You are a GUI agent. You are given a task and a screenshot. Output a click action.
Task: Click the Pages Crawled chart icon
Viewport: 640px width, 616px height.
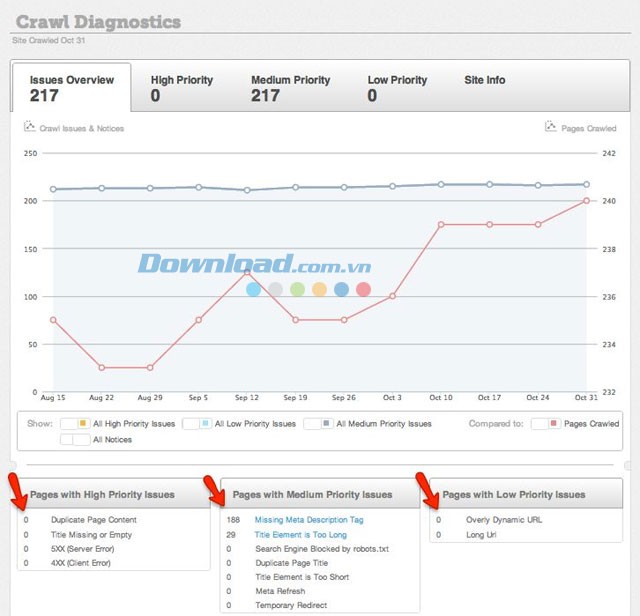[x=550, y=127]
